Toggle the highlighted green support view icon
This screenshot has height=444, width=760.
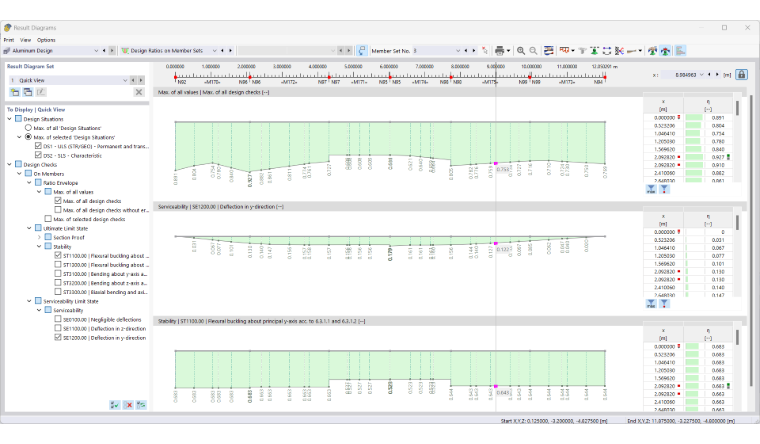(665, 50)
